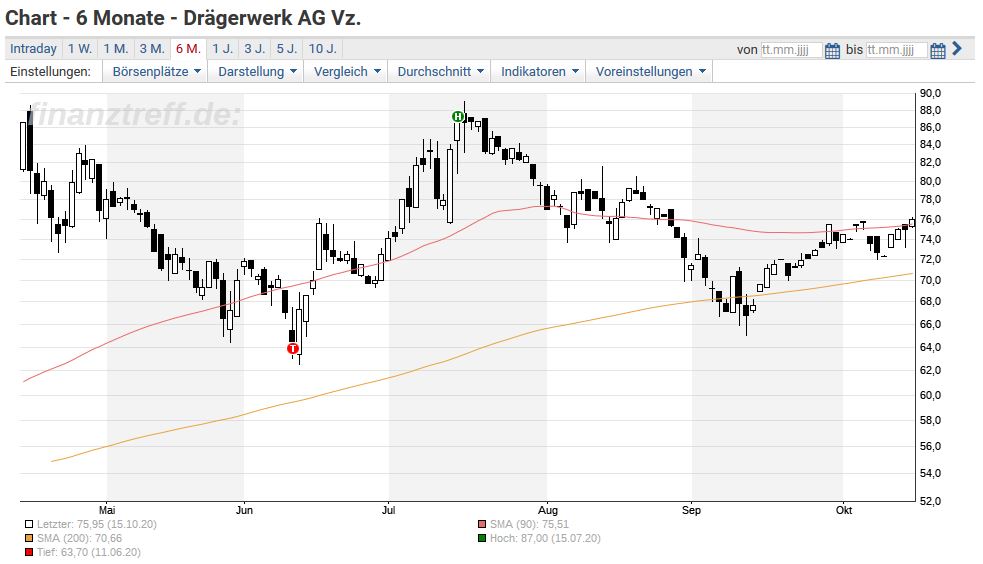Screen dimensions: 983x564
Task: Focus the 'von' date input field
Action: tap(791, 50)
